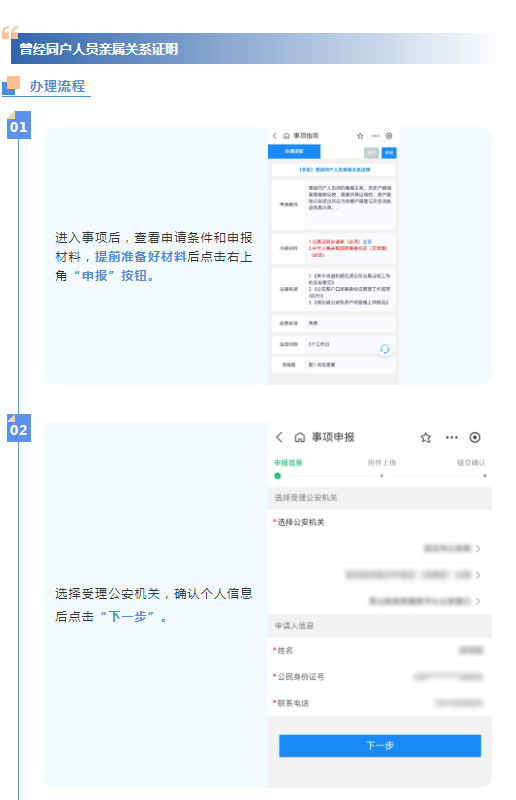The image size is (516, 800).
Task: Click the blue 下一步 button
Action: click(380, 745)
